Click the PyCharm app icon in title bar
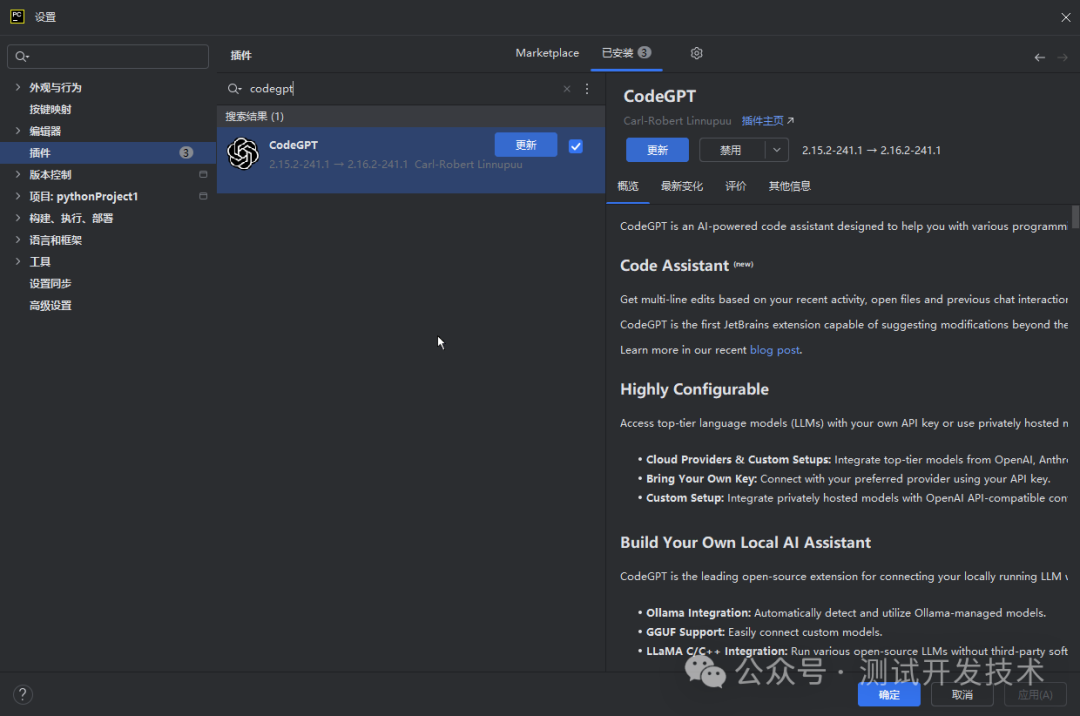Viewport: 1080px width, 716px height. click(x=17, y=17)
